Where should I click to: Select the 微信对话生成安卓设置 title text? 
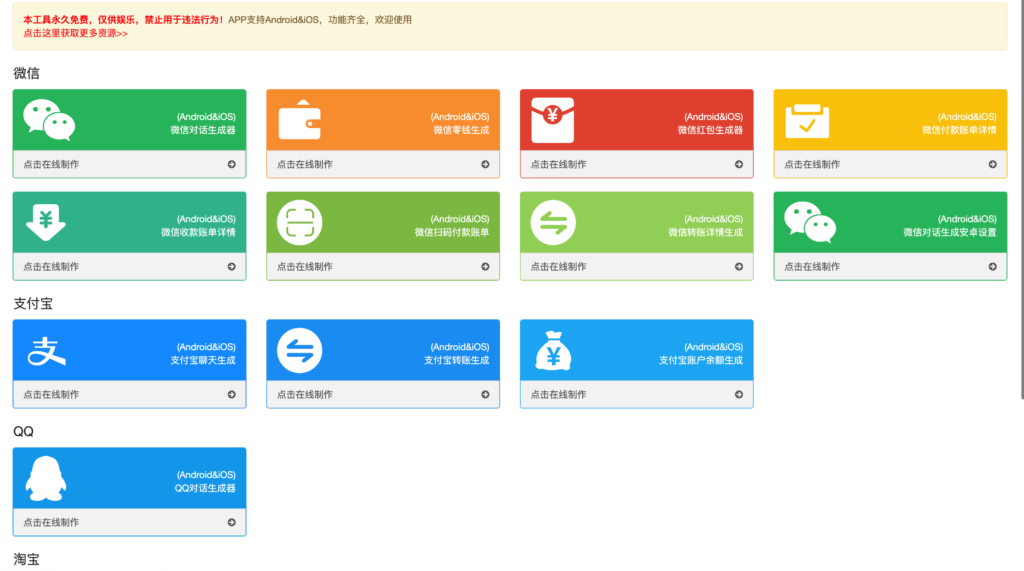pos(950,232)
